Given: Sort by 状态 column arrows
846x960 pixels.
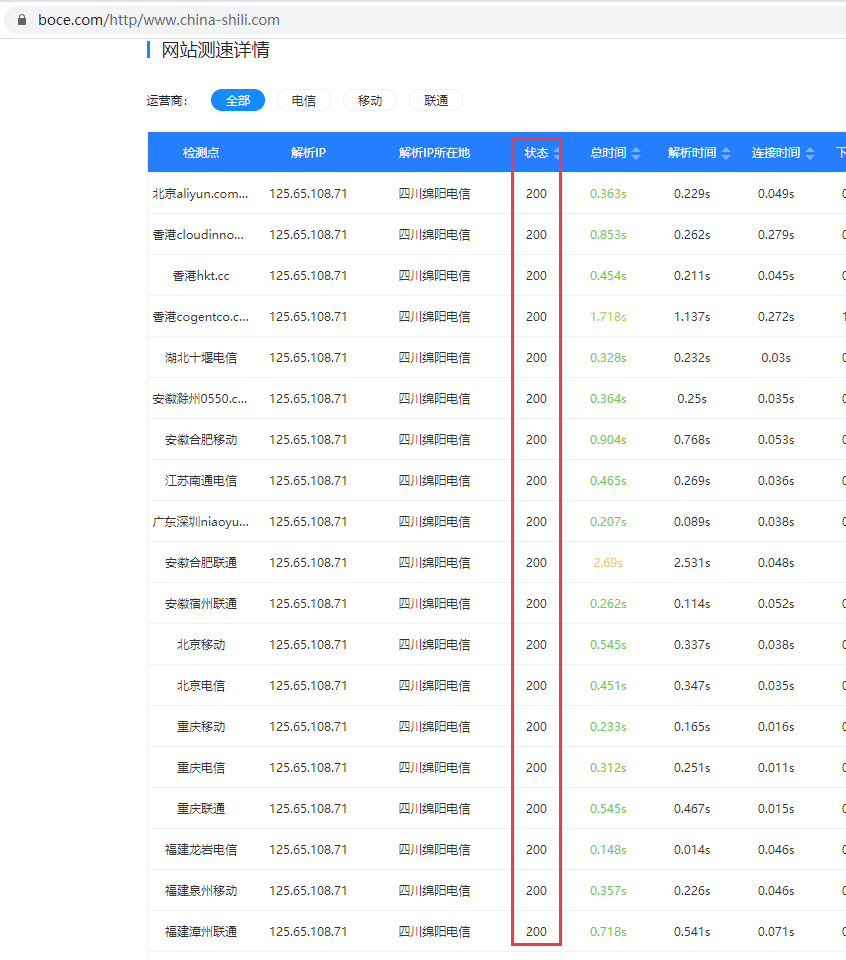Looking at the screenshot, I should point(557,153).
